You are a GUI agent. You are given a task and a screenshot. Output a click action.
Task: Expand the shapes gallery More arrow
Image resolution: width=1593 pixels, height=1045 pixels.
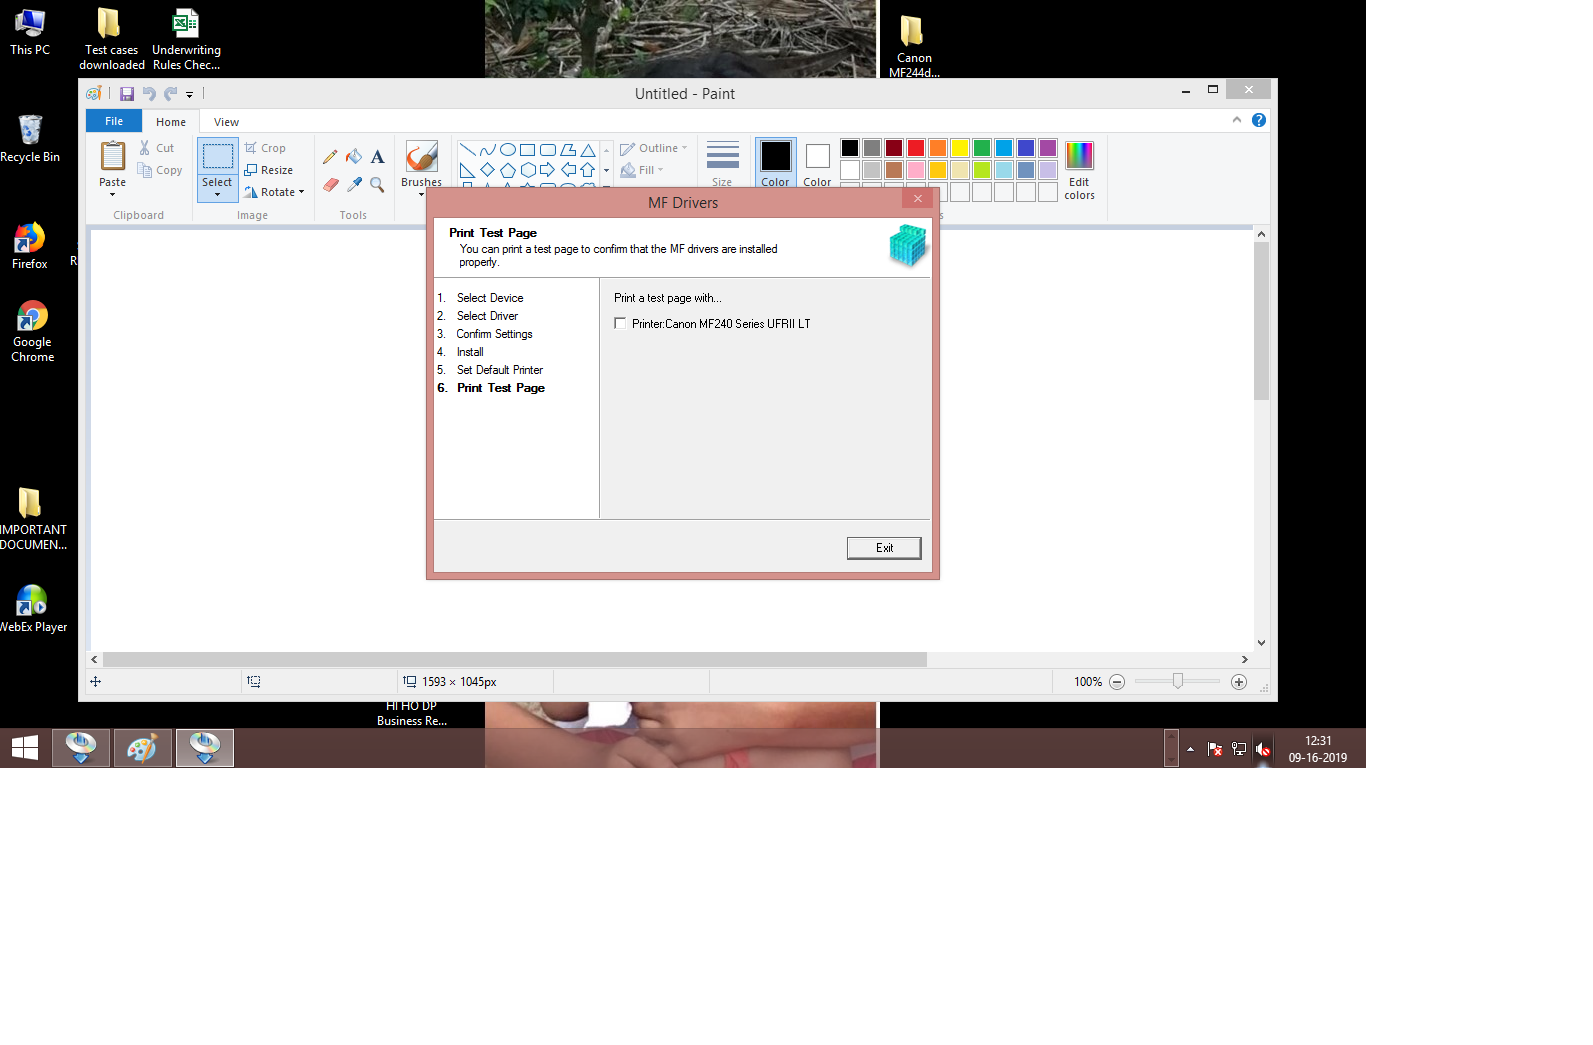[606, 187]
